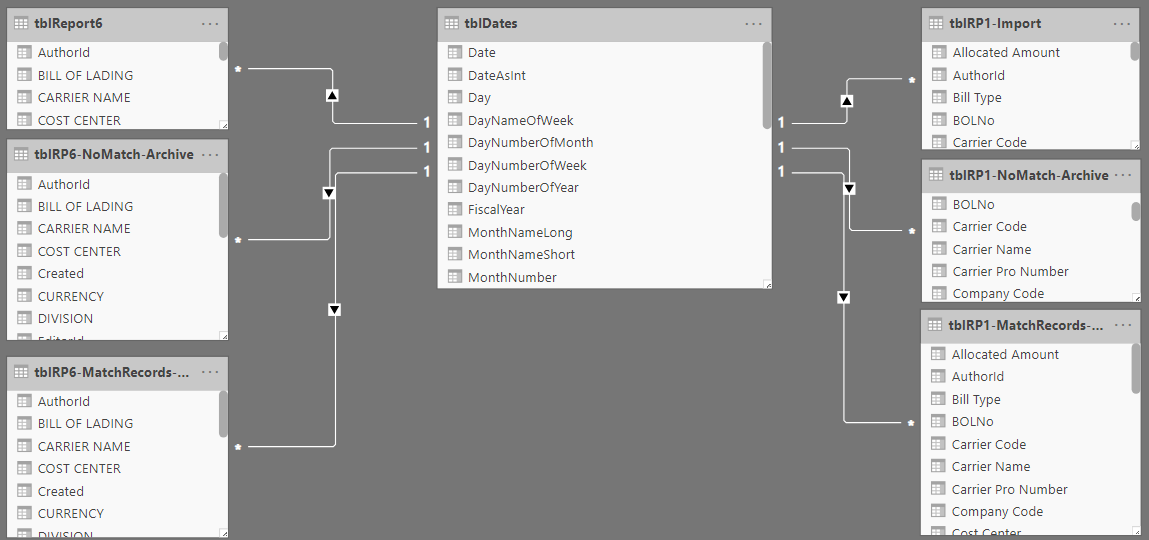The image size is (1149, 540).
Task: Click the Allocated Amount field icon in tblRP1-Import
Action: (939, 53)
